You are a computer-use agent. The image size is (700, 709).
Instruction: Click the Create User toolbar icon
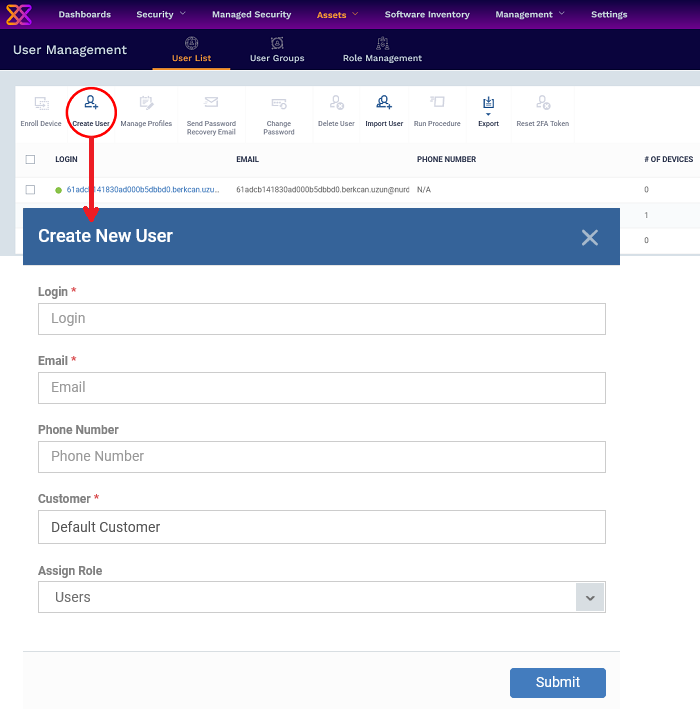(x=91, y=104)
